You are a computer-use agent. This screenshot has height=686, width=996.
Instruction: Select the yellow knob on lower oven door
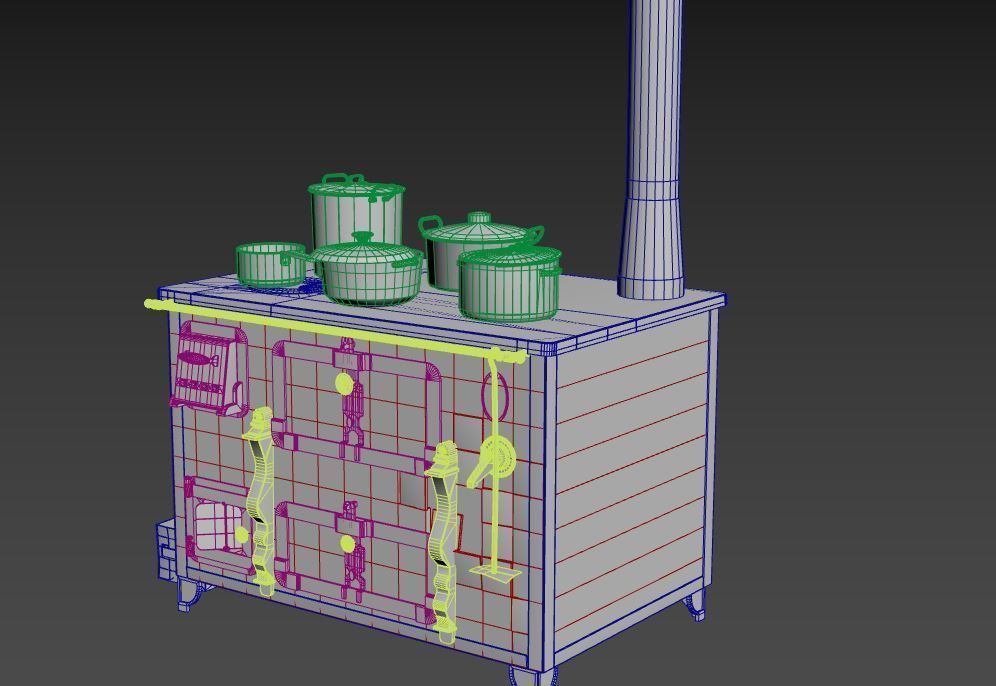click(347, 544)
